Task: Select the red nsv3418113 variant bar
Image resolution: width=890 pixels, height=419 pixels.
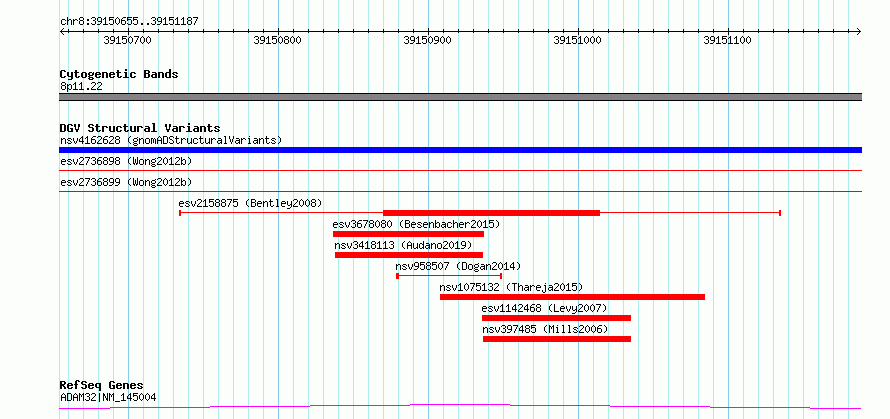Action: tap(409, 255)
